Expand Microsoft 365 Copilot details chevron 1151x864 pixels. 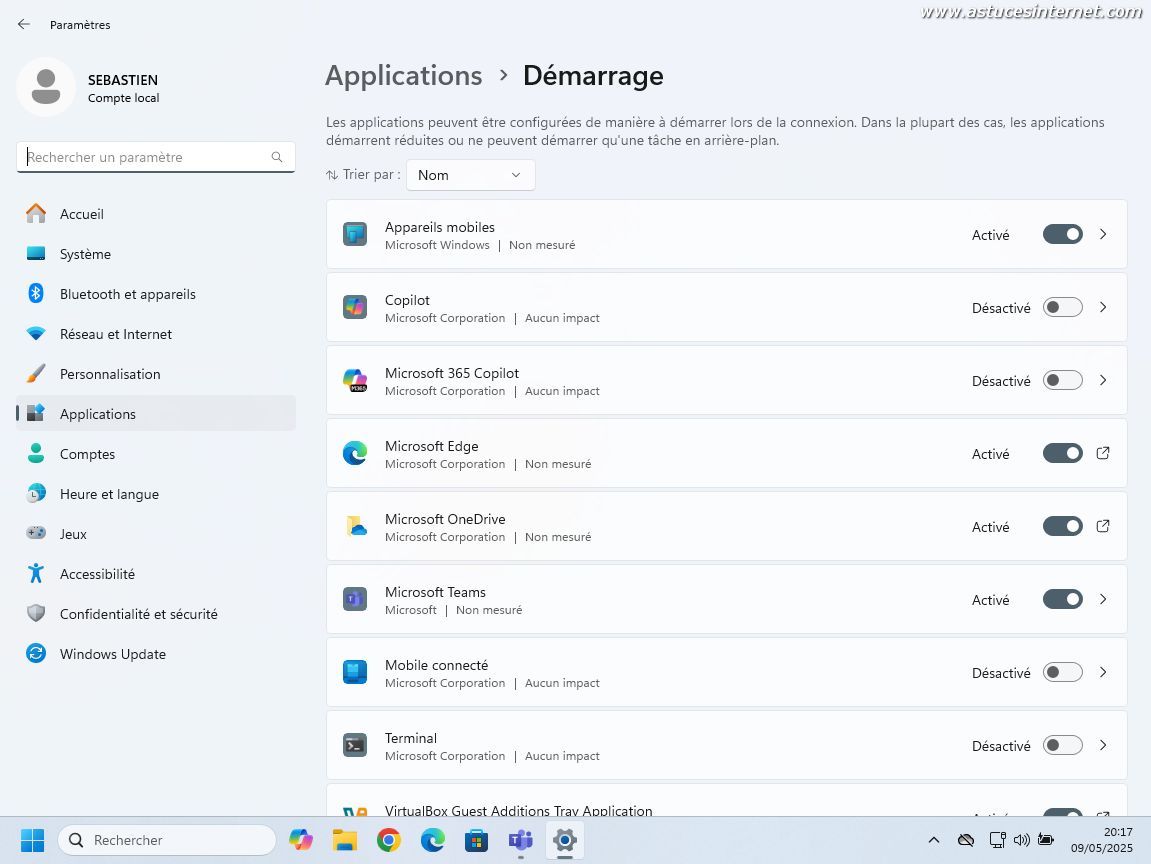(1103, 380)
